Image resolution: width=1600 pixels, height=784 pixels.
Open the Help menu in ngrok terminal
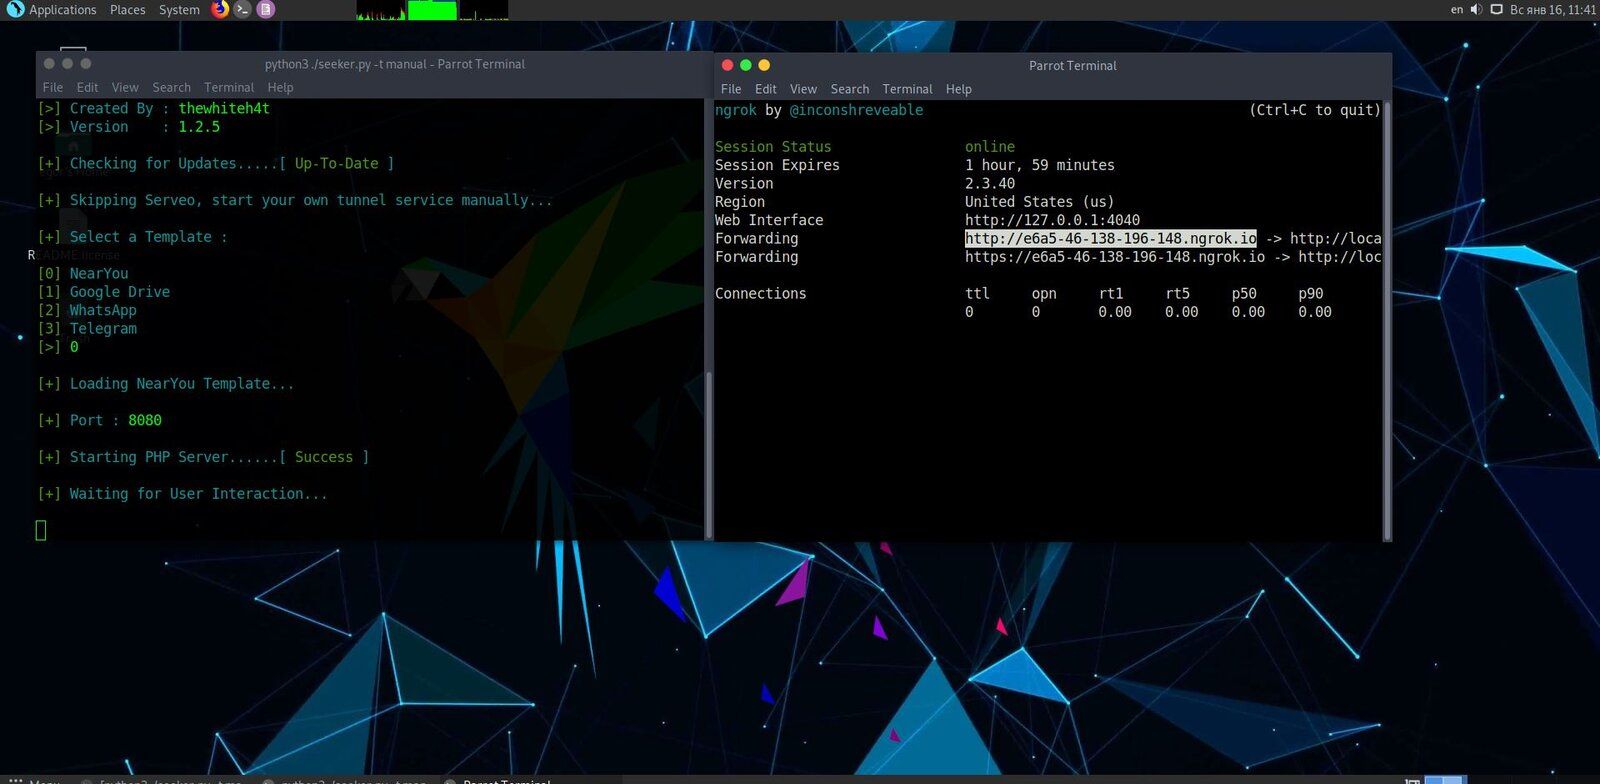click(958, 89)
